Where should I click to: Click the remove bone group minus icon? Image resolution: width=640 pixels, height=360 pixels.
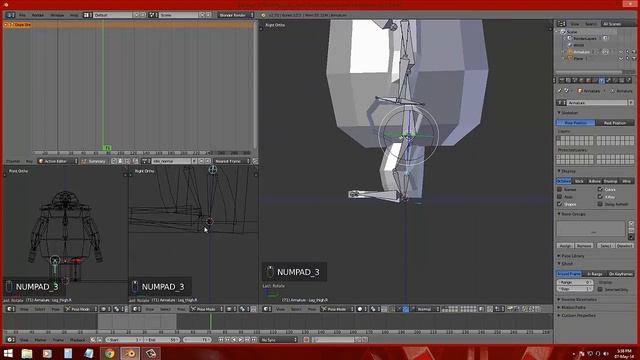pyautogui.click(x=631, y=231)
